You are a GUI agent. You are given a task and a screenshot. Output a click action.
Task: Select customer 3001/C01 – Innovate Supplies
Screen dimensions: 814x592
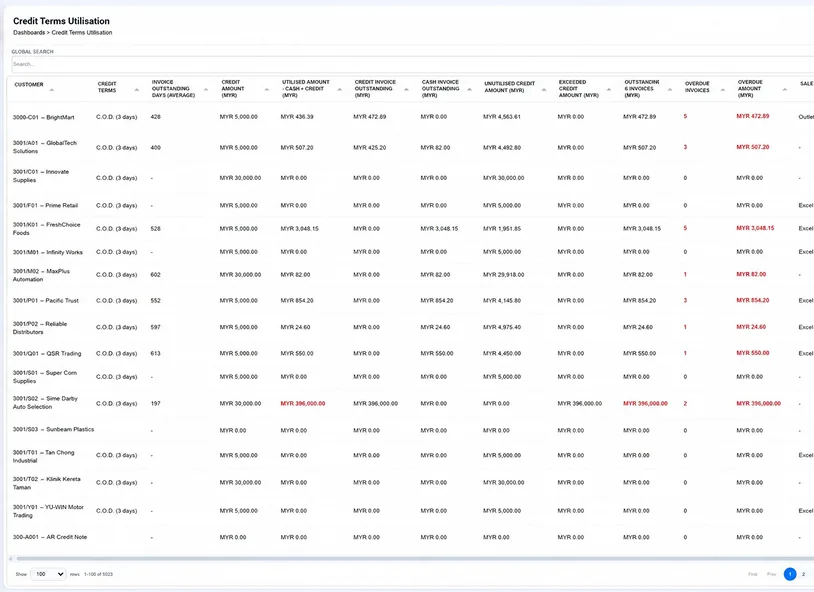point(41,176)
